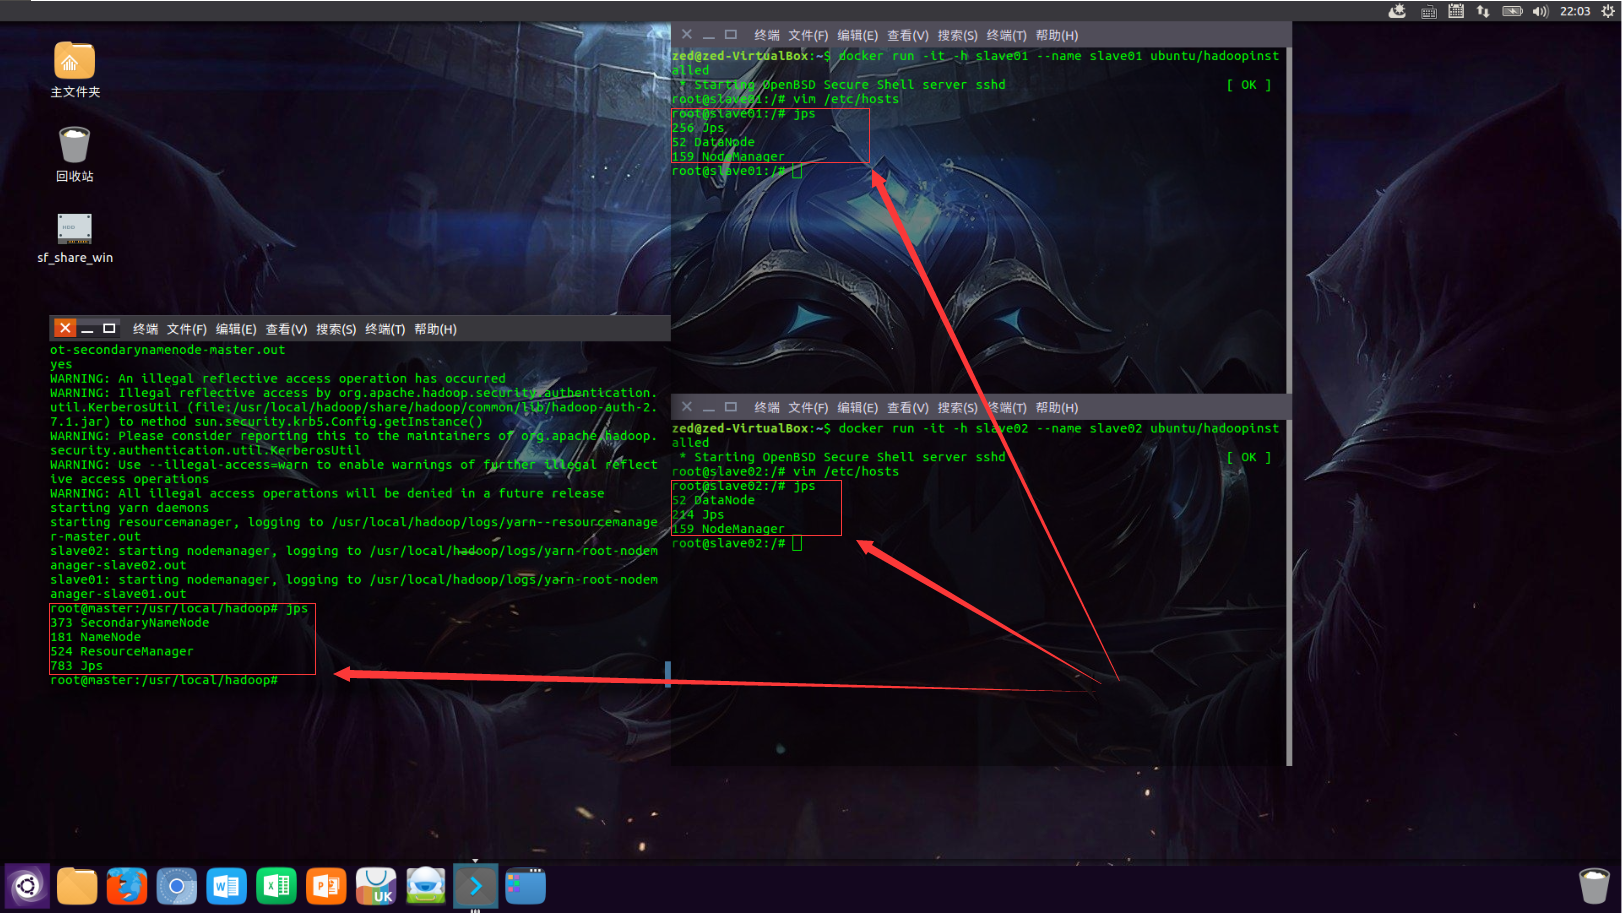Maximize the slave02 terminal window
The image size is (1622, 914).
pos(731,407)
